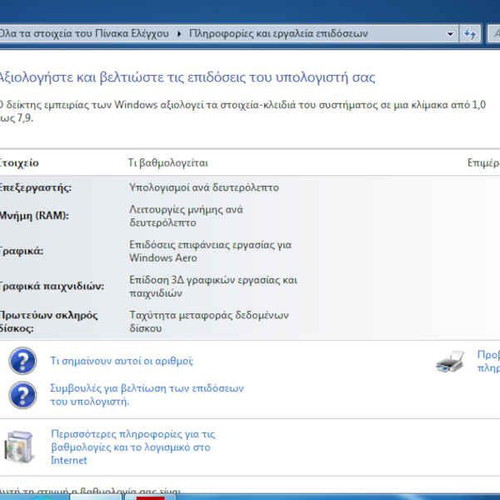Click the 'Στοιχείο' column header
Viewport: 500px width, 500px height.
(19, 163)
